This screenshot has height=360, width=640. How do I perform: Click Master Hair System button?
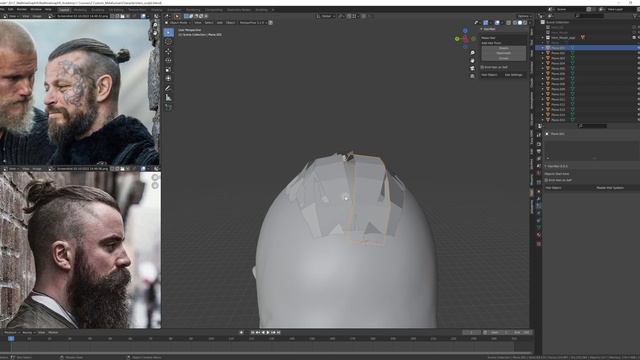click(x=610, y=188)
